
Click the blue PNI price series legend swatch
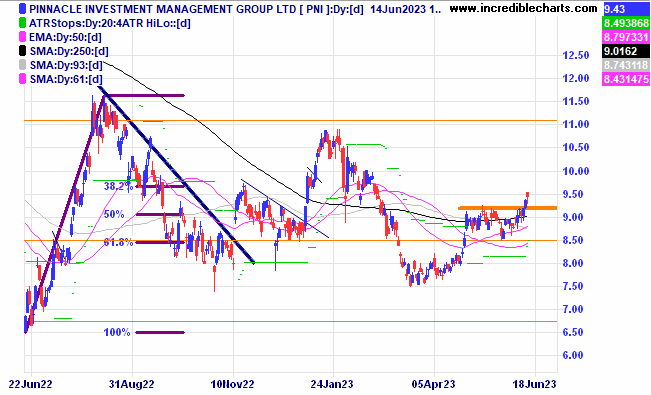click(x=22, y=9)
